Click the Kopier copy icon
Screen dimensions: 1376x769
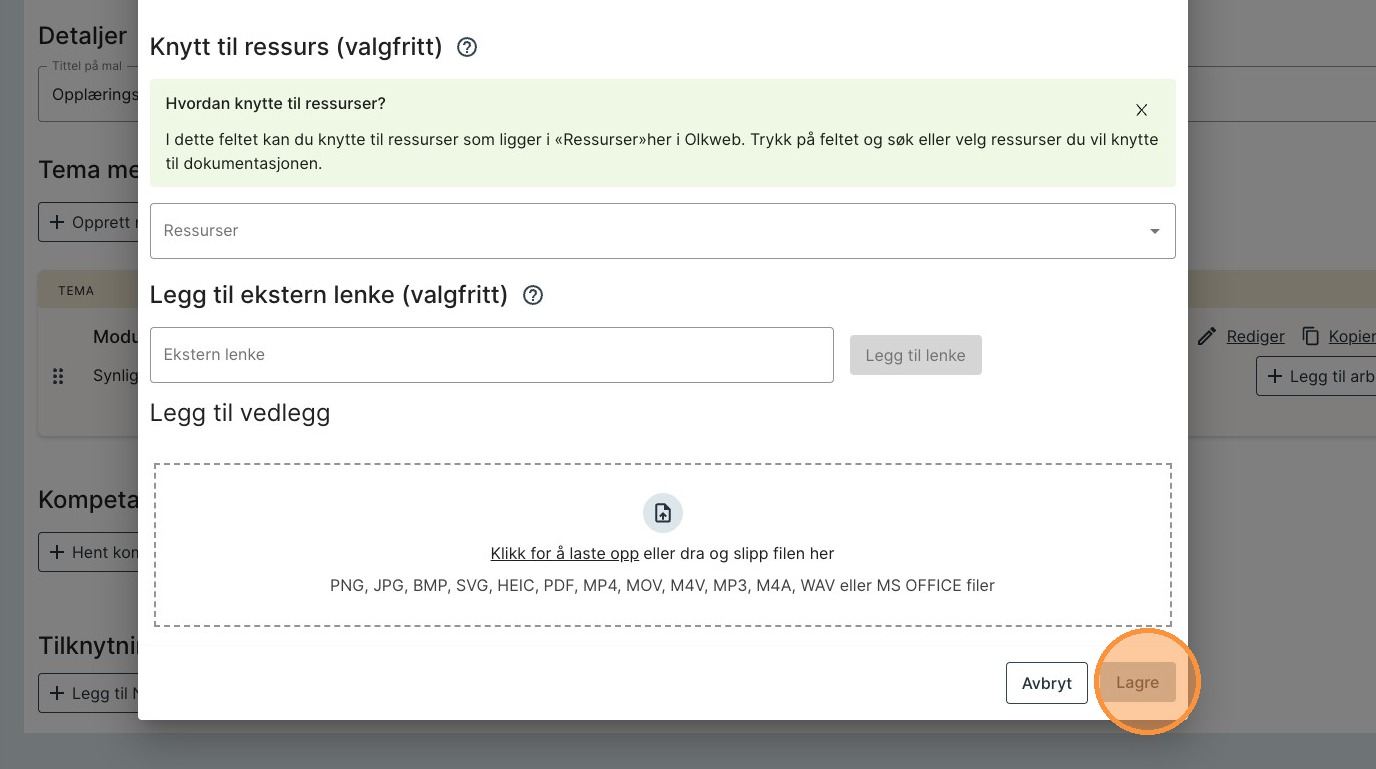1310,336
